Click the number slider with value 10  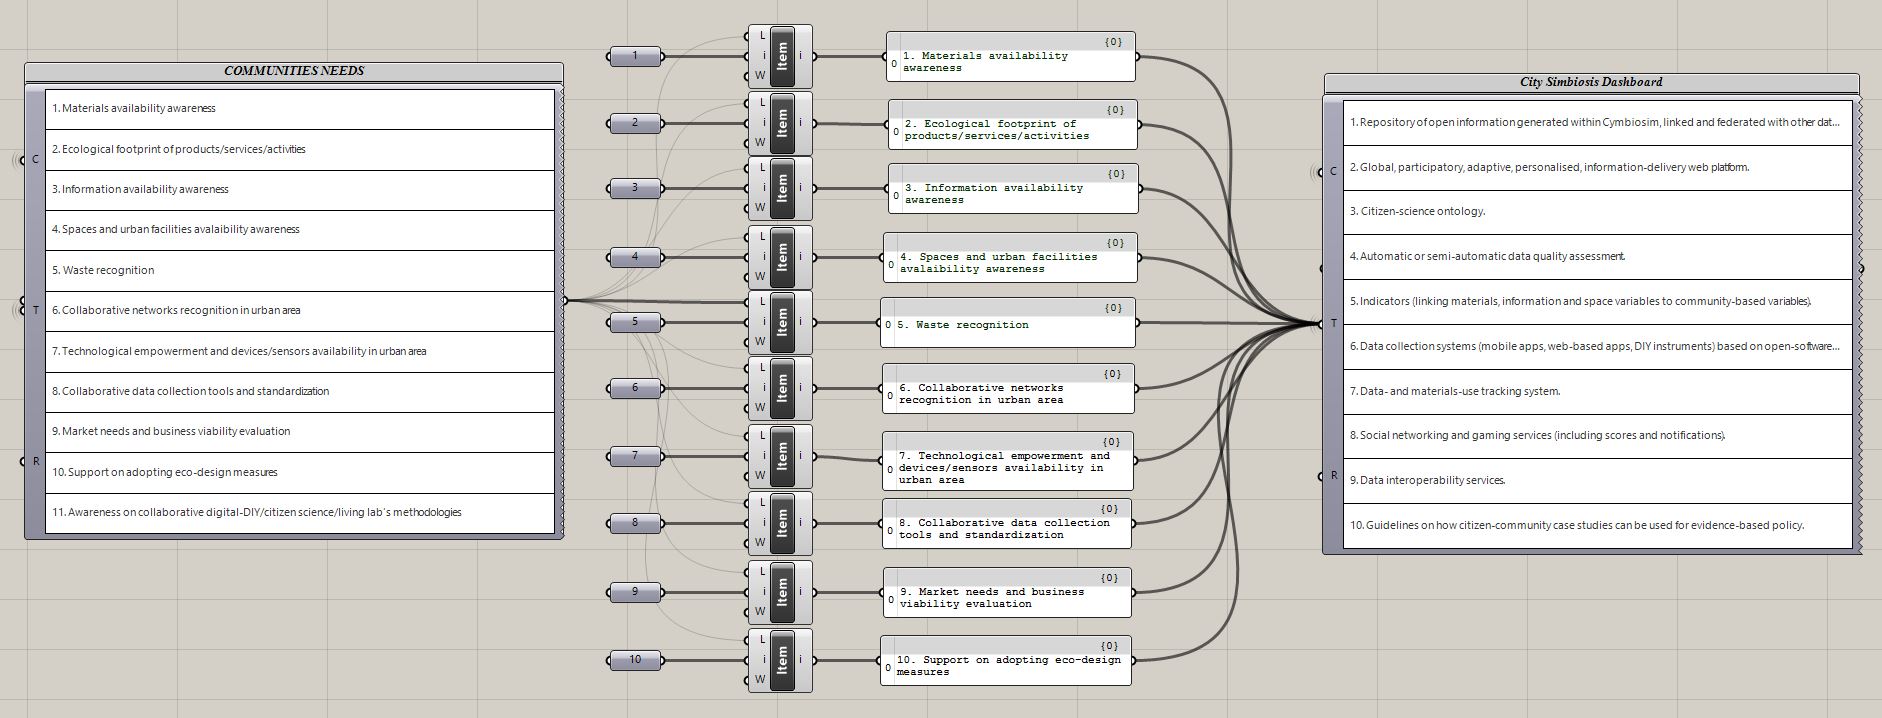(x=635, y=660)
